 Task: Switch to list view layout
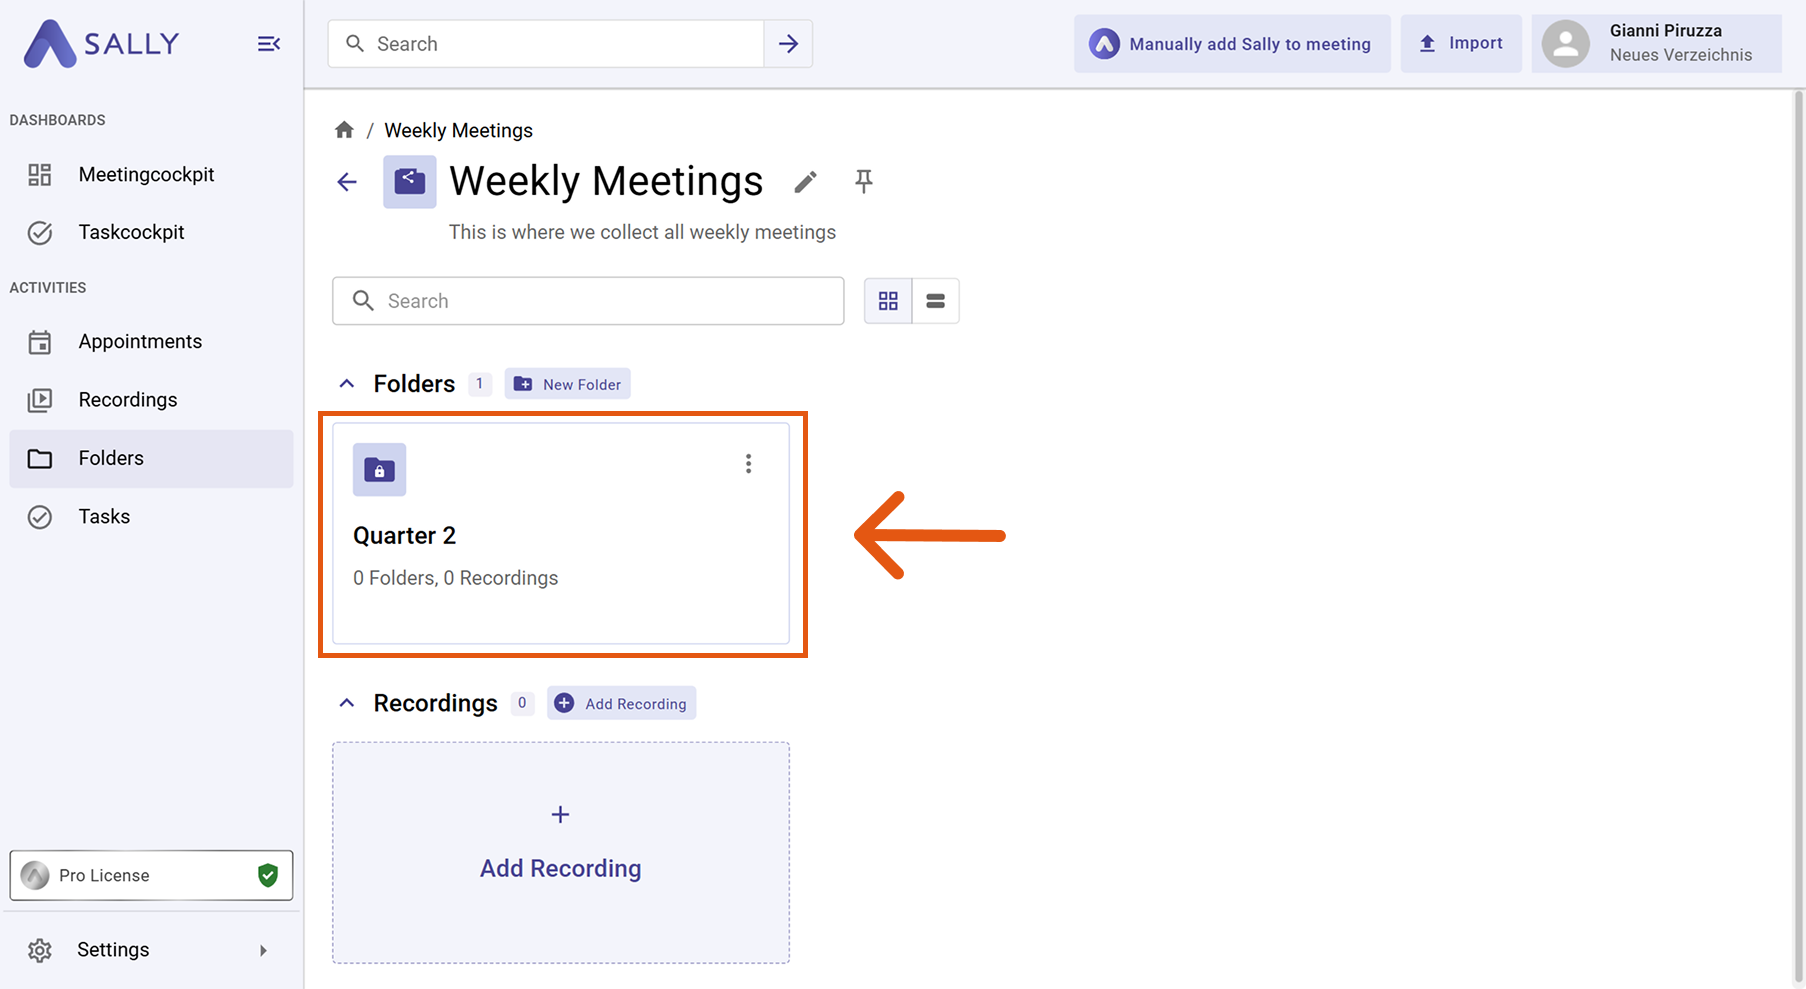click(x=935, y=301)
